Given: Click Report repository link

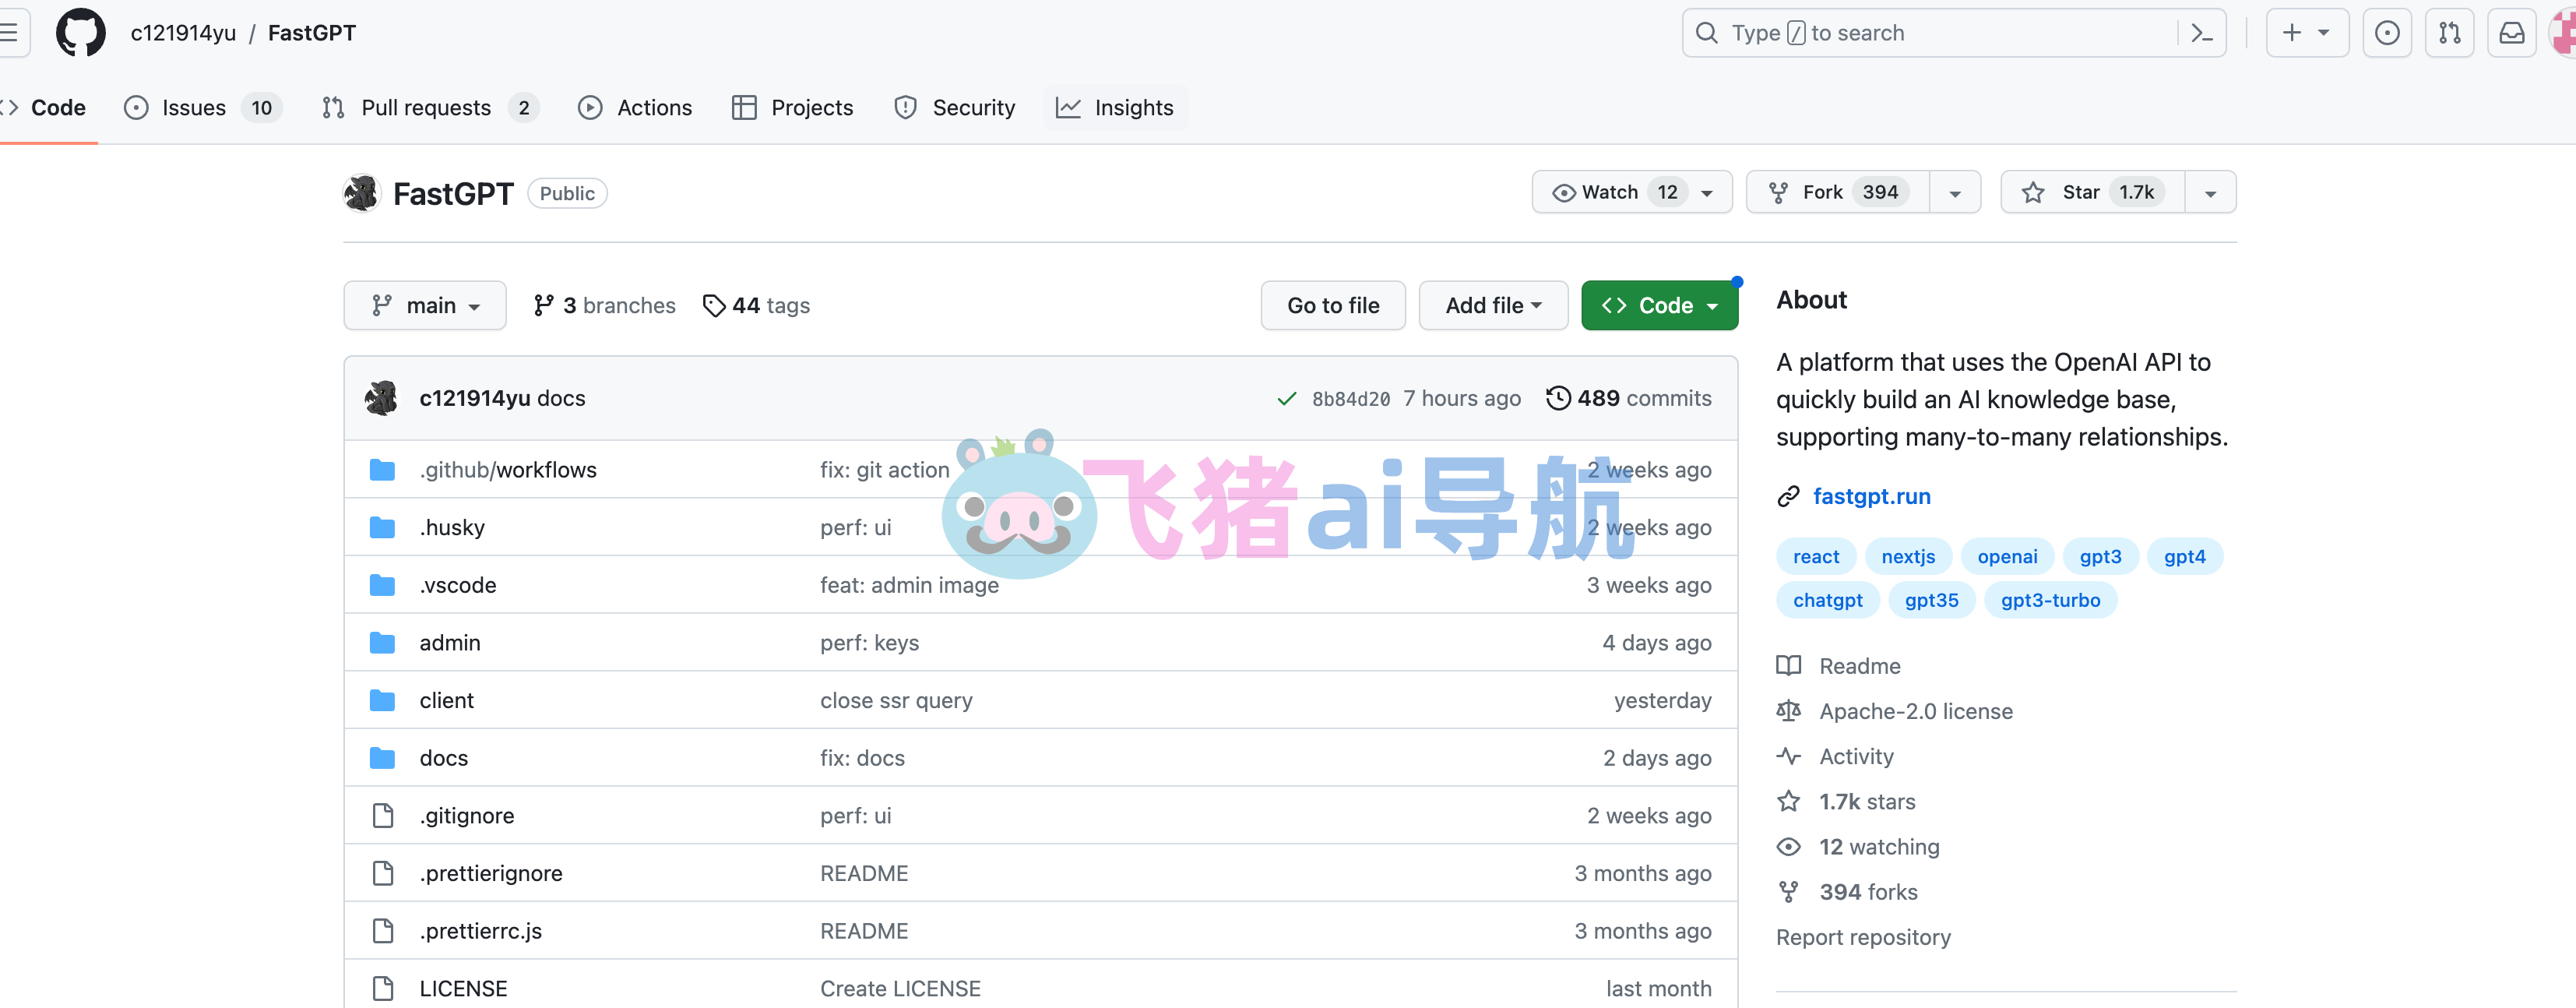Looking at the screenshot, I should tap(1862, 937).
